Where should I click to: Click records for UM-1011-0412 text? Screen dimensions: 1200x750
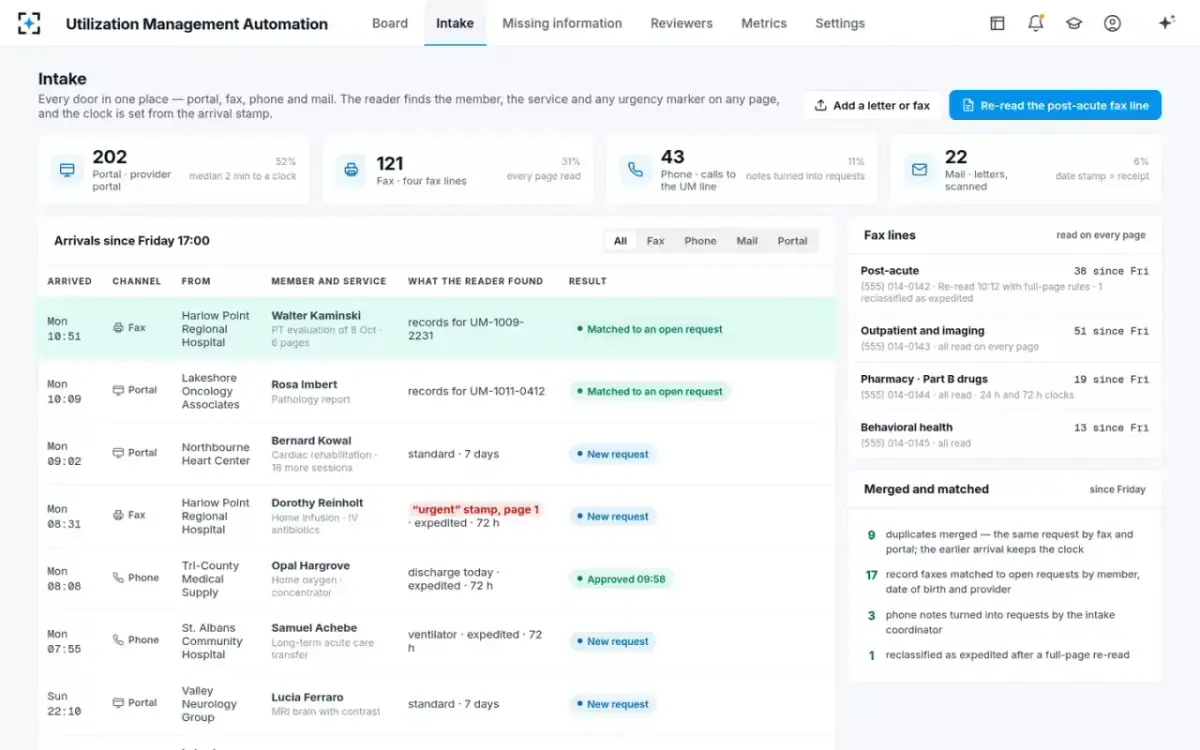(476, 391)
